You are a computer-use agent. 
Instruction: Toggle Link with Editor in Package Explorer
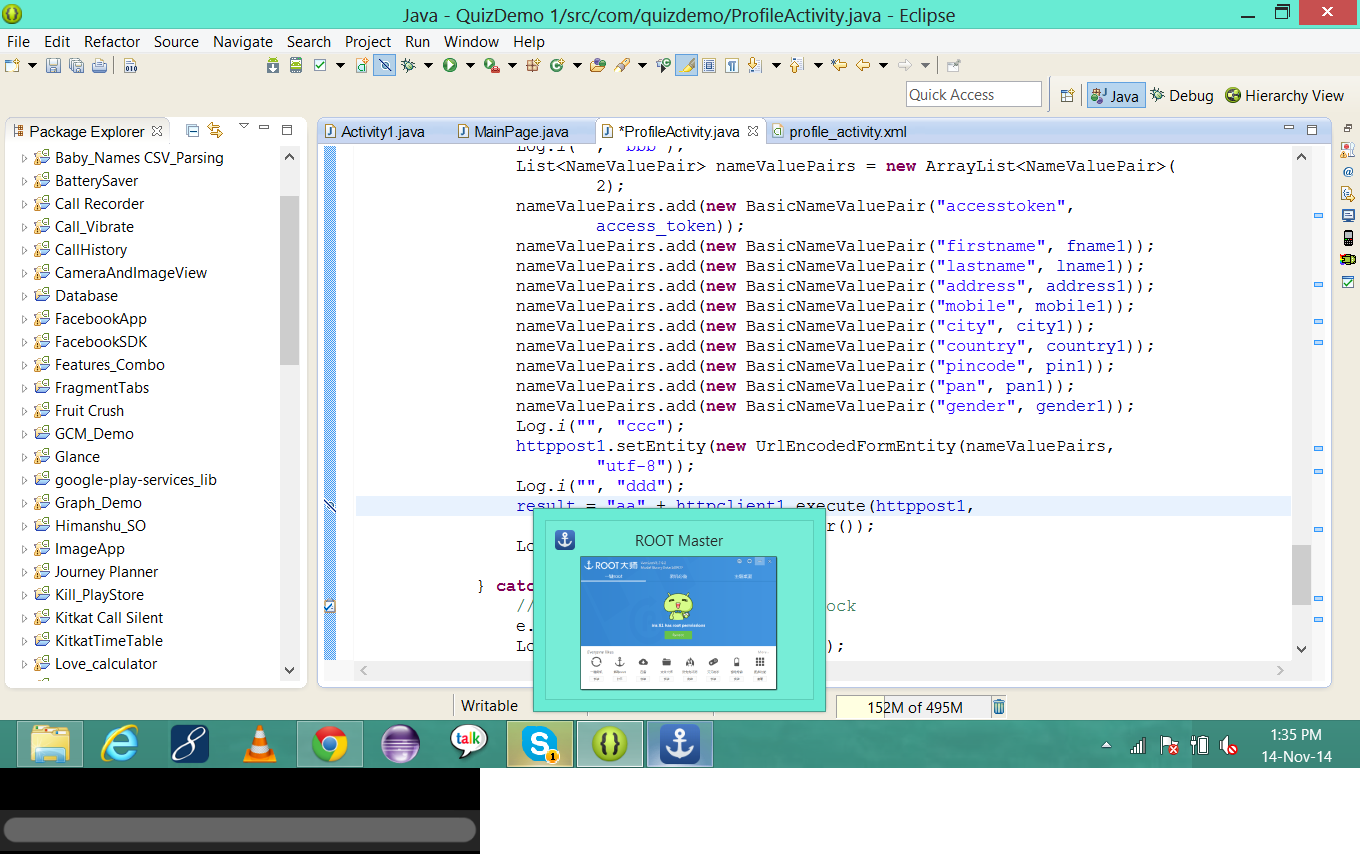tap(215, 131)
